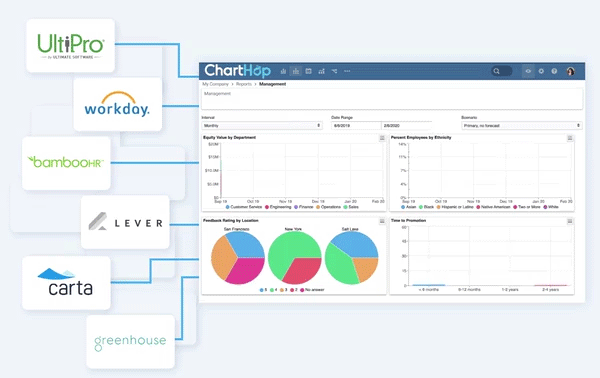The height and width of the screenshot is (378, 600).
Task: Toggle Black legend item
Action: click(426, 207)
